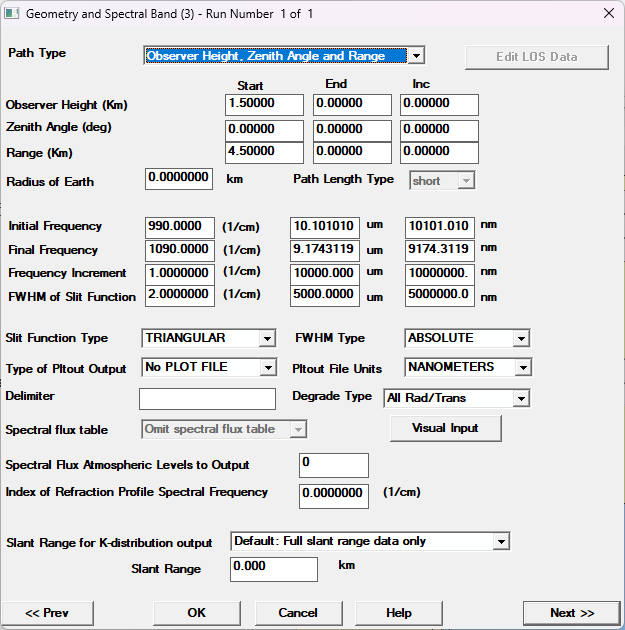Click Index of Refraction Profile frequency field
The height and width of the screenshot is (630, 625).
pyautogui.click(x=334, y=496)
